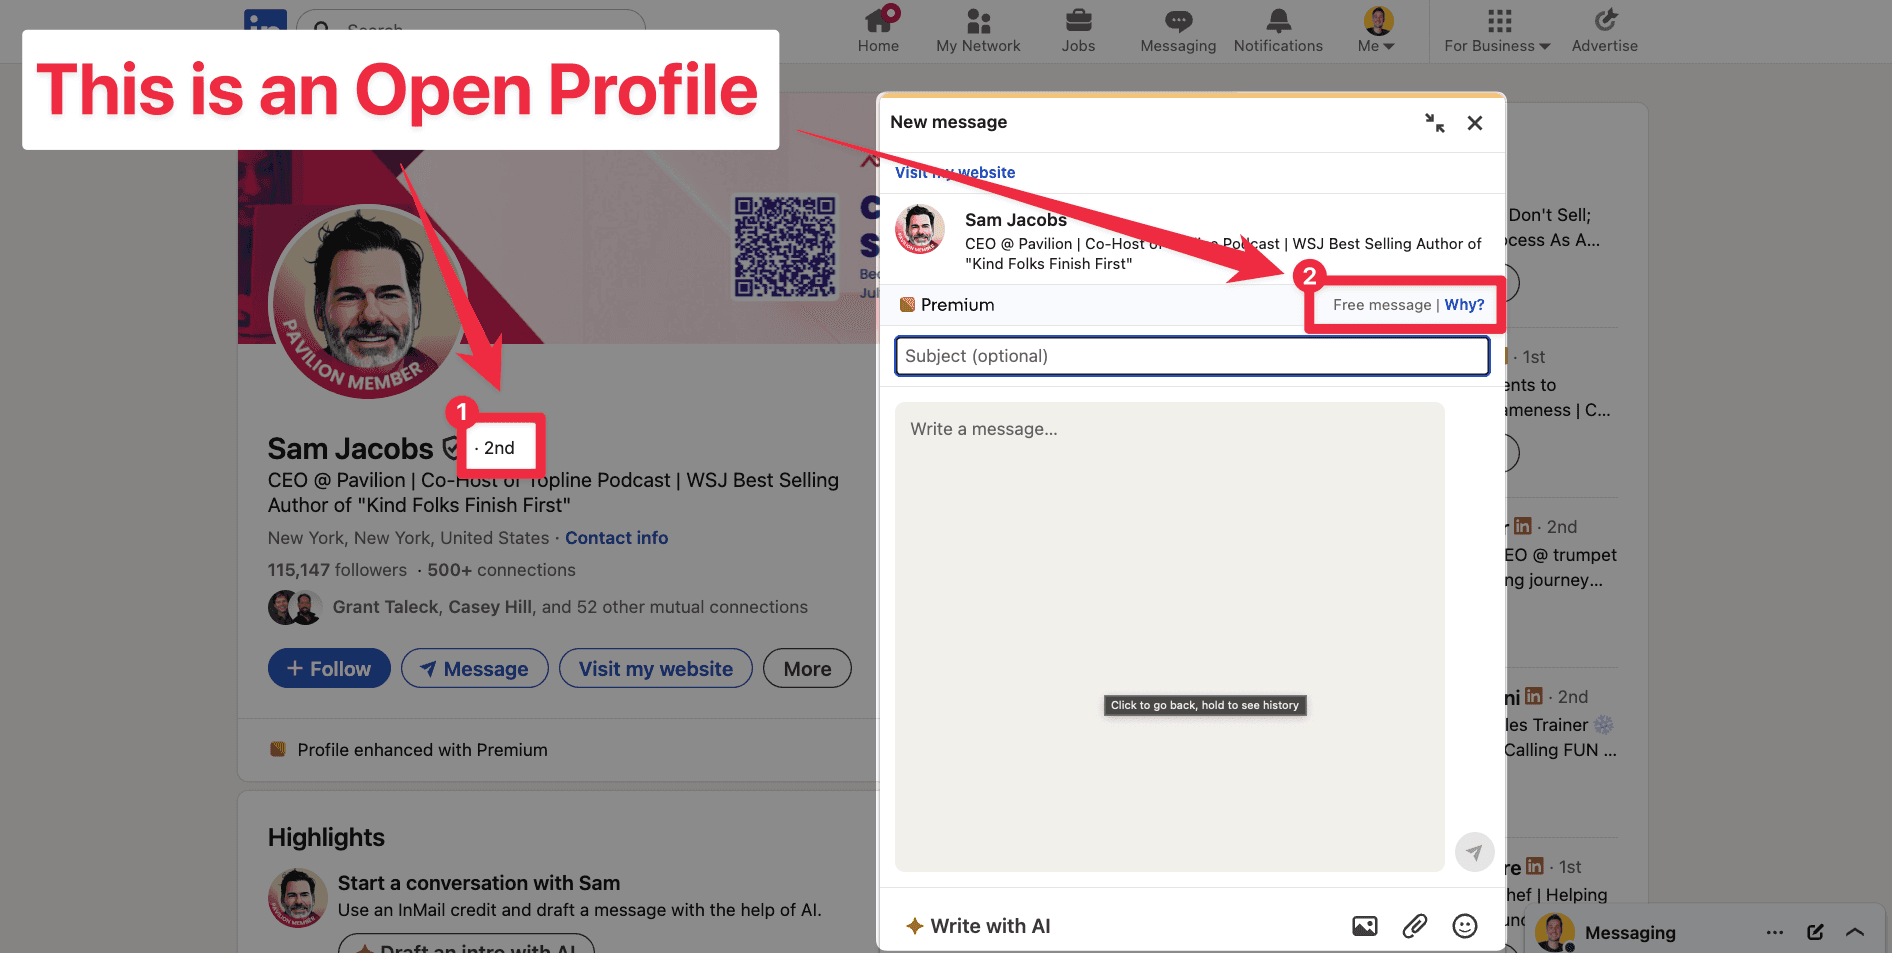Attach an image to the message
Viewport: 1892px width, 953px height.
coord(1365,926)
